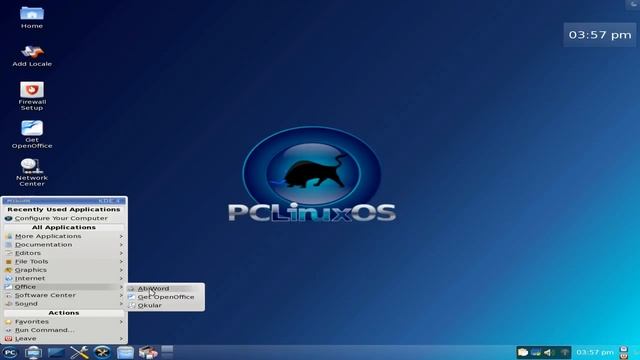
Task: Click the desktop clock widget showing 03:57 pm
Action: pyautogui.click(x=600, y=35)
